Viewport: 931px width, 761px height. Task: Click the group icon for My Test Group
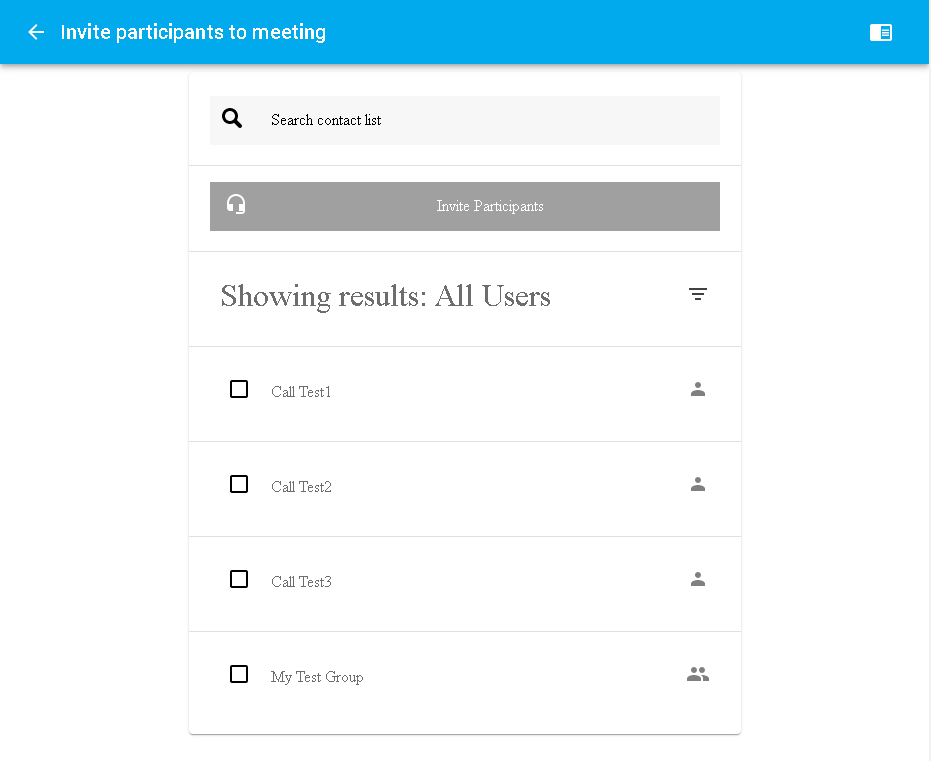pyautogui.click(x=698, y=674)
